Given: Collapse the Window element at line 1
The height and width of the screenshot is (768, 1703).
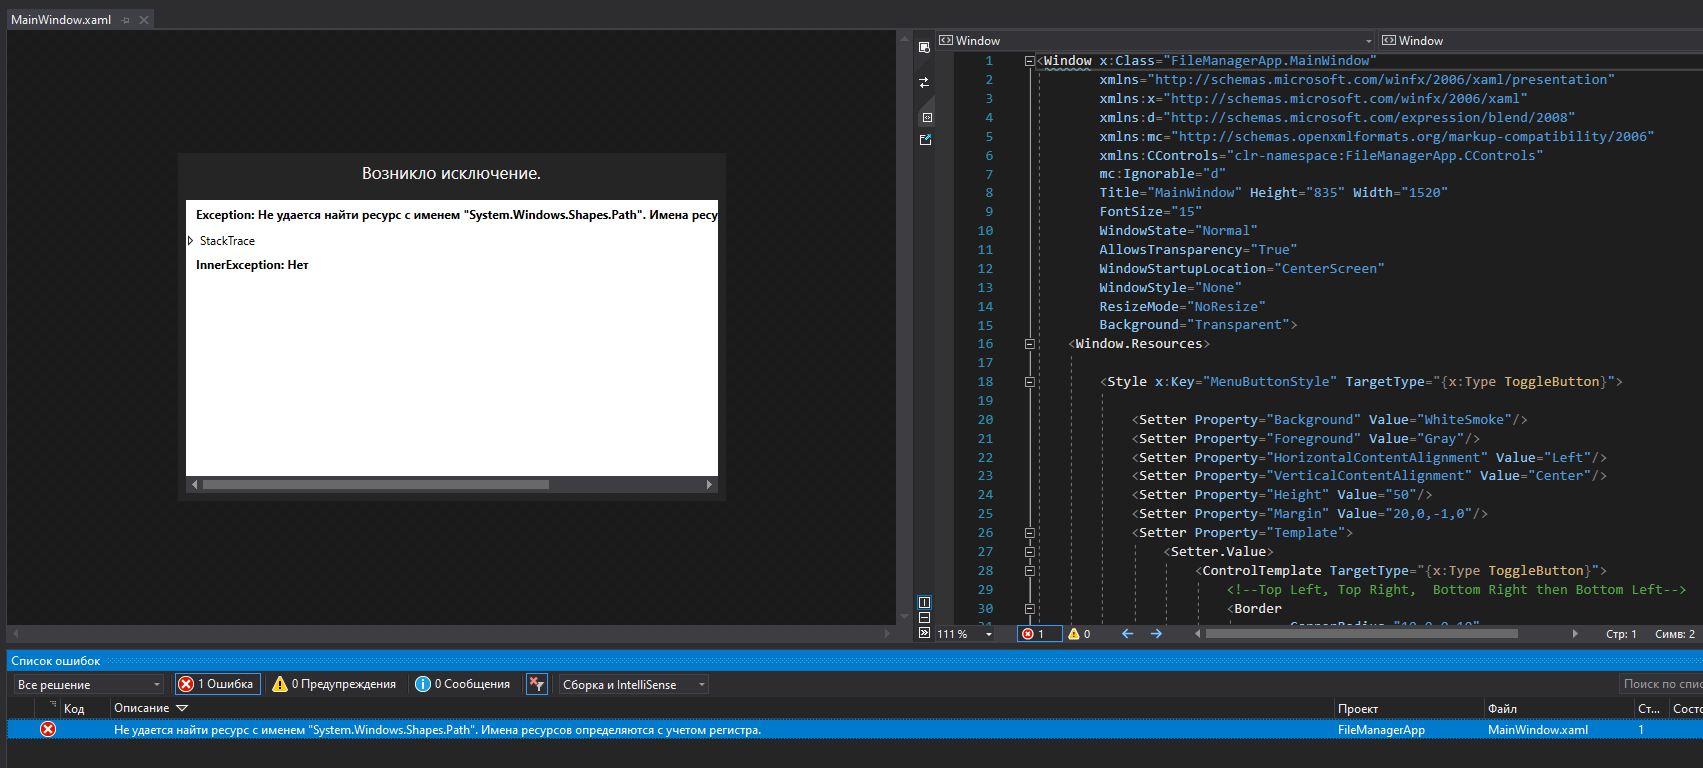Looking at the screenshot, I should [1029, 61].
